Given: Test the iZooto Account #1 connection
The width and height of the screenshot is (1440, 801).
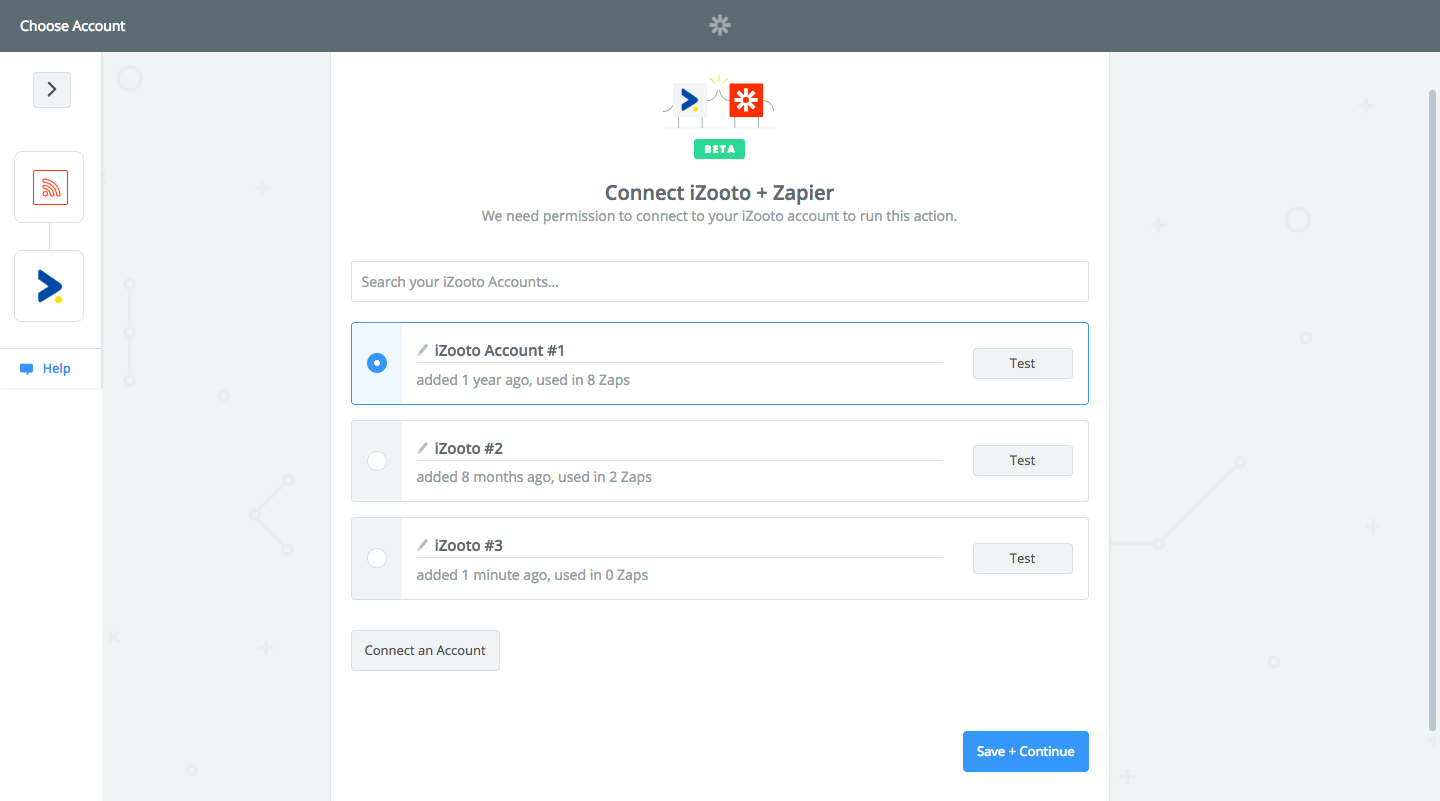Looking at the screenshot, I should click(x=1023, y=364).
